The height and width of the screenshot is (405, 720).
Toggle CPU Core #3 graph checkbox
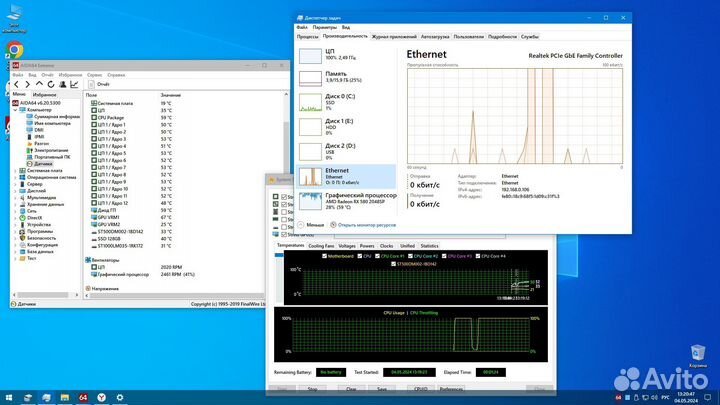pyautogui.click(x=444, y=256)
